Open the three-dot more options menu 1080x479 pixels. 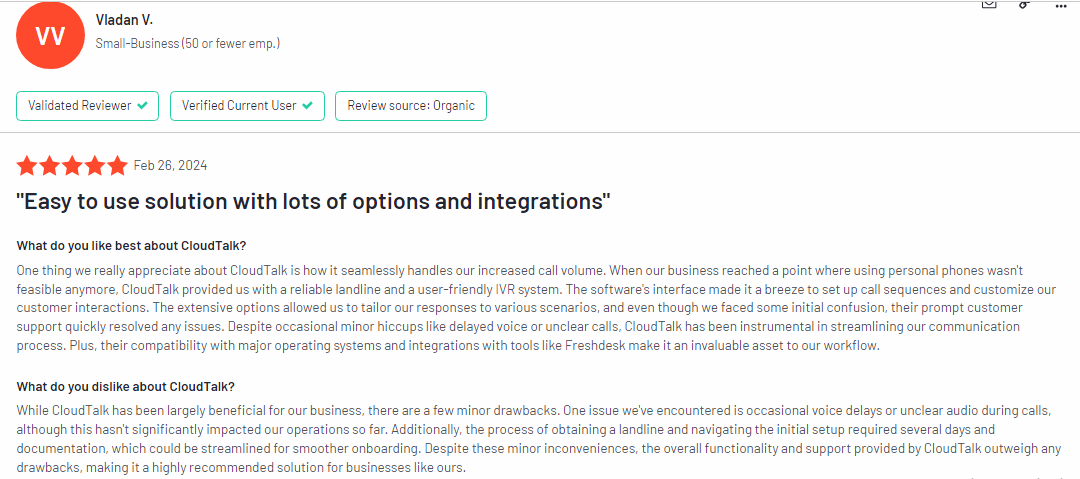click(1061, 6)
